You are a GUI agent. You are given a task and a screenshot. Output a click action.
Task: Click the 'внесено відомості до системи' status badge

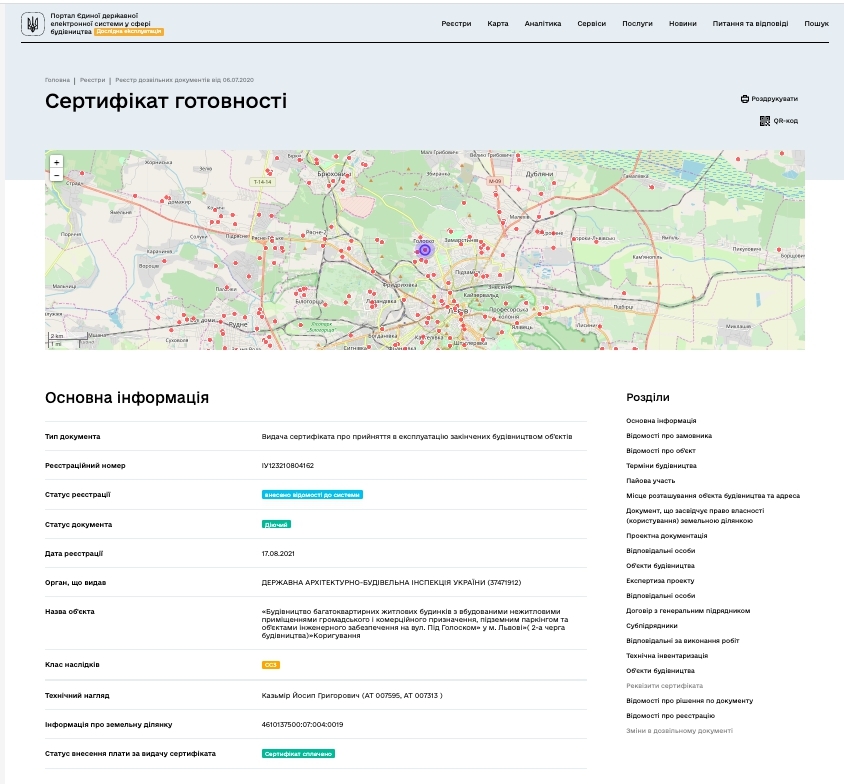(x=312, y=495)
